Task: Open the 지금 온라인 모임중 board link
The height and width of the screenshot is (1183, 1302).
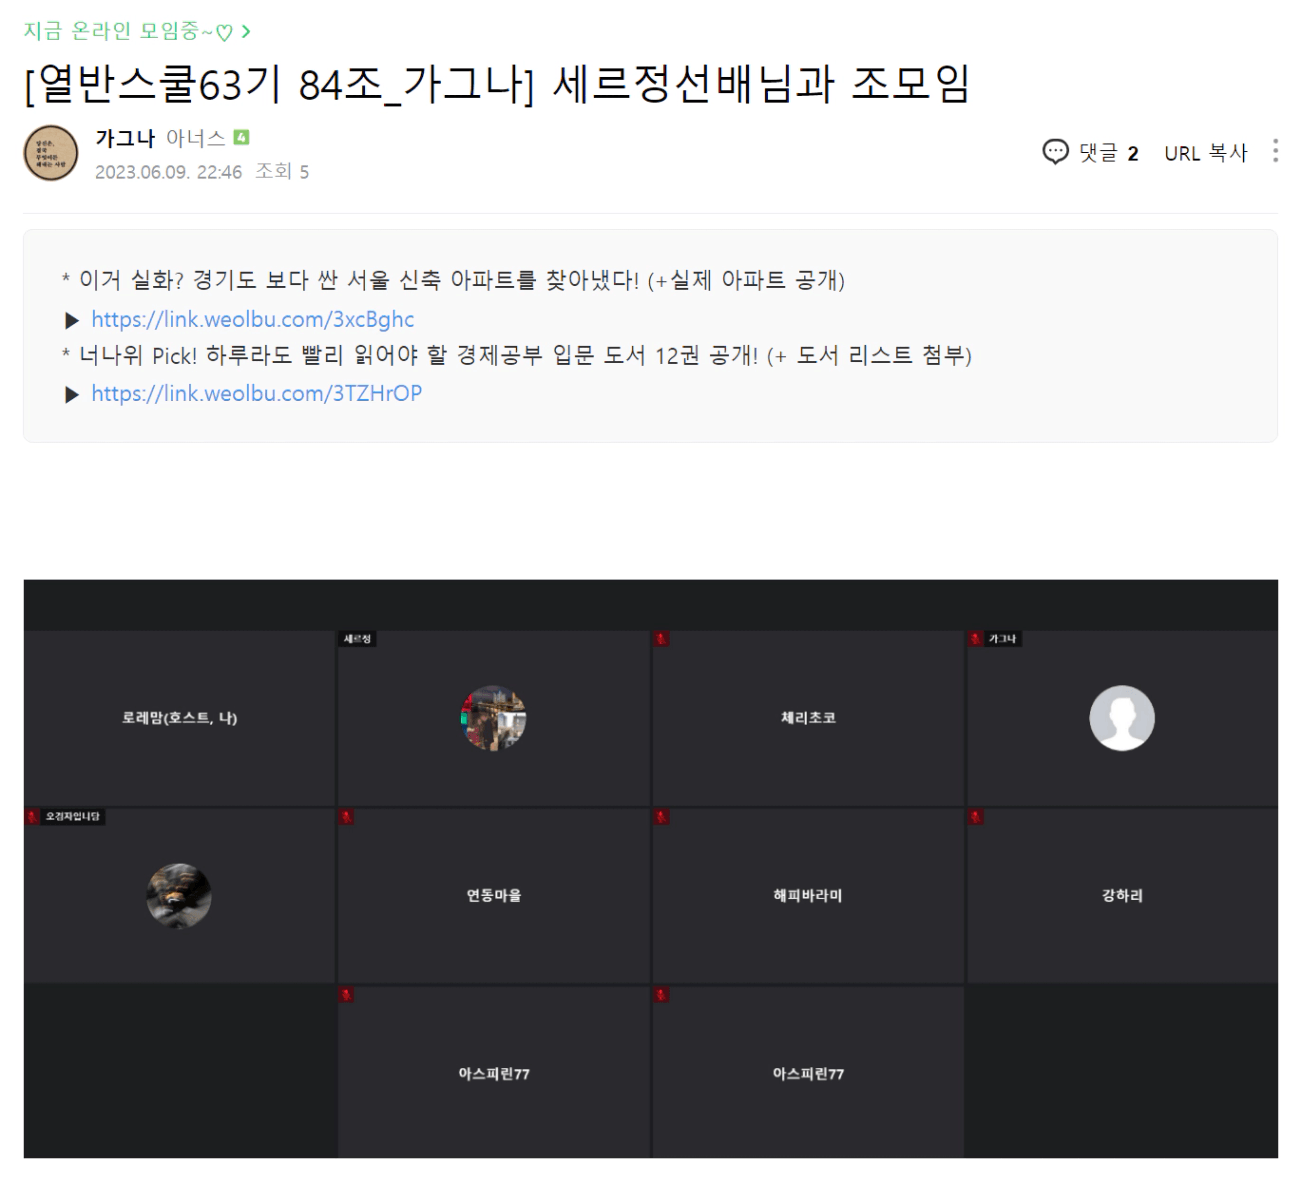Action: [x=128, y=32]
